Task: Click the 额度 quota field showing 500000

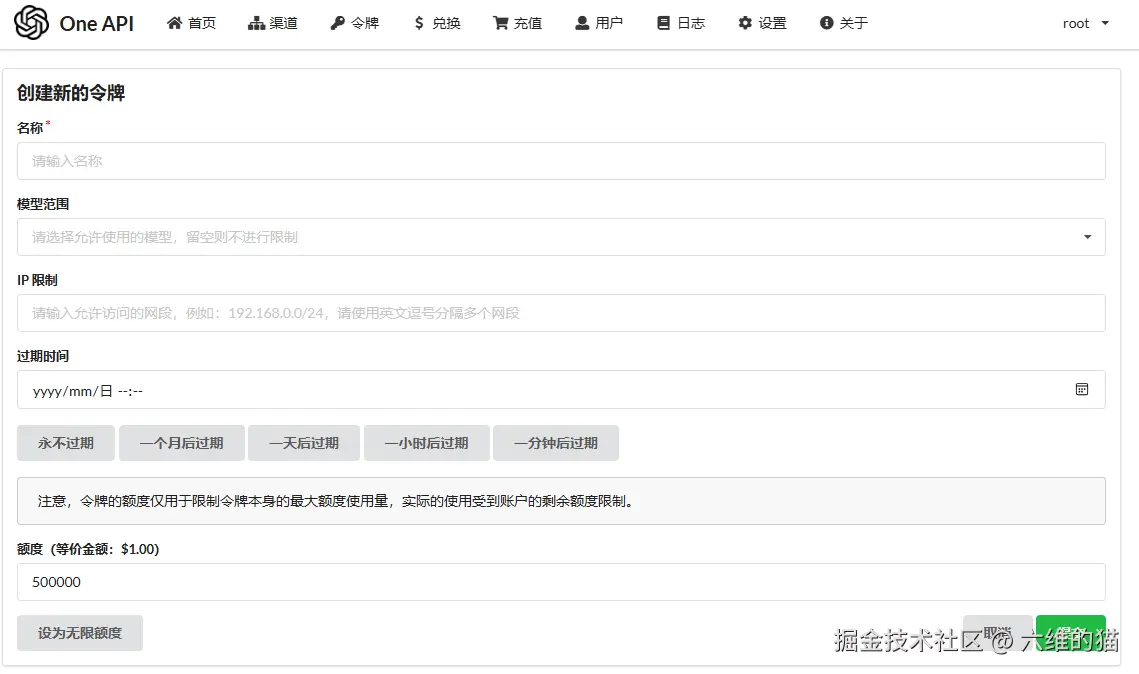Action: coord(561,582)
